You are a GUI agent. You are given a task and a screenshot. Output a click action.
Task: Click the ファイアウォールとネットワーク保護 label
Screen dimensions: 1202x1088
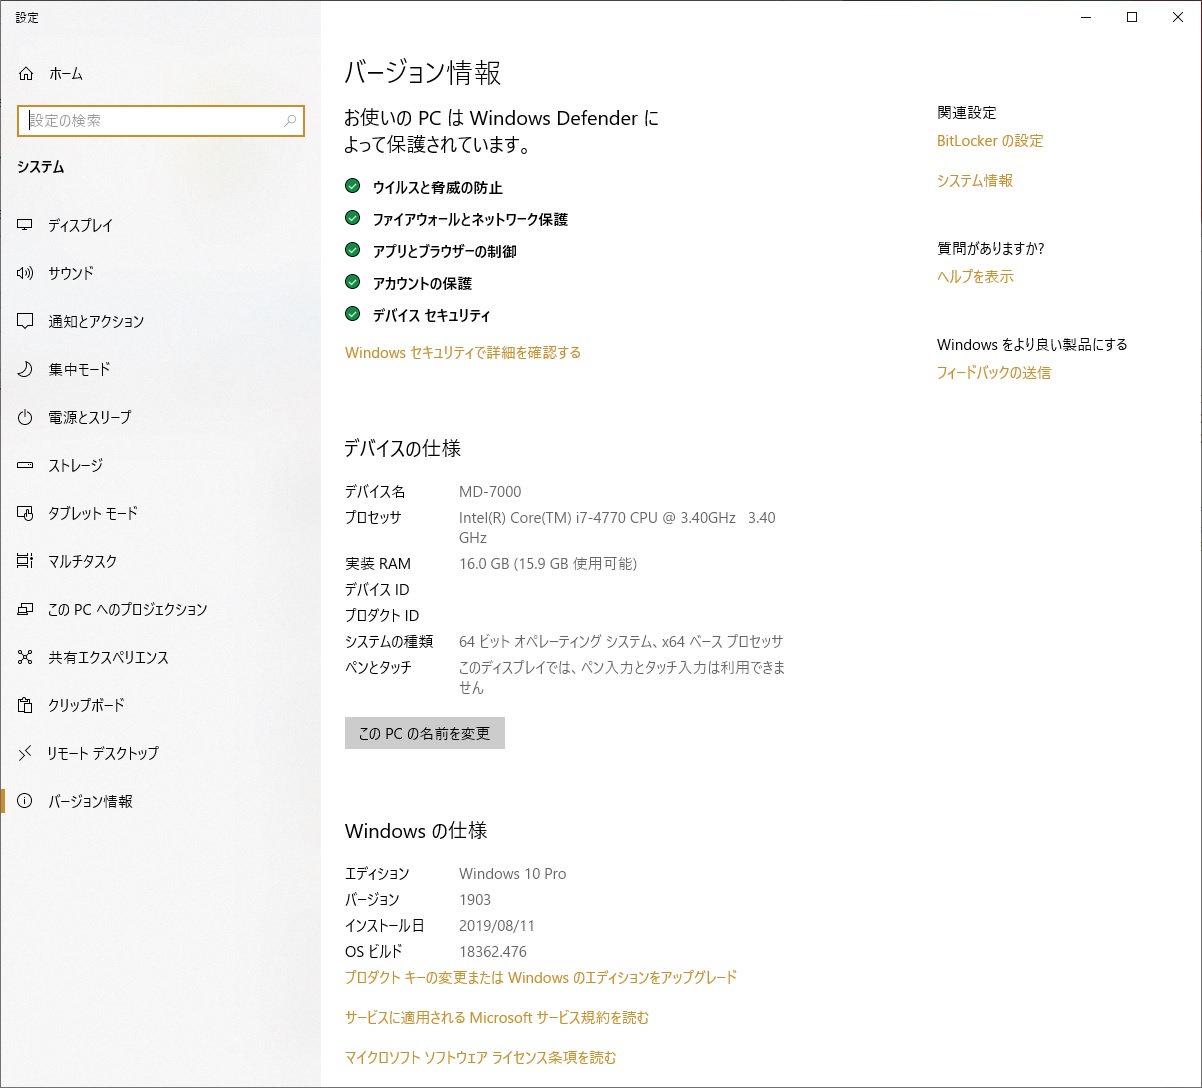click(470, 219)
